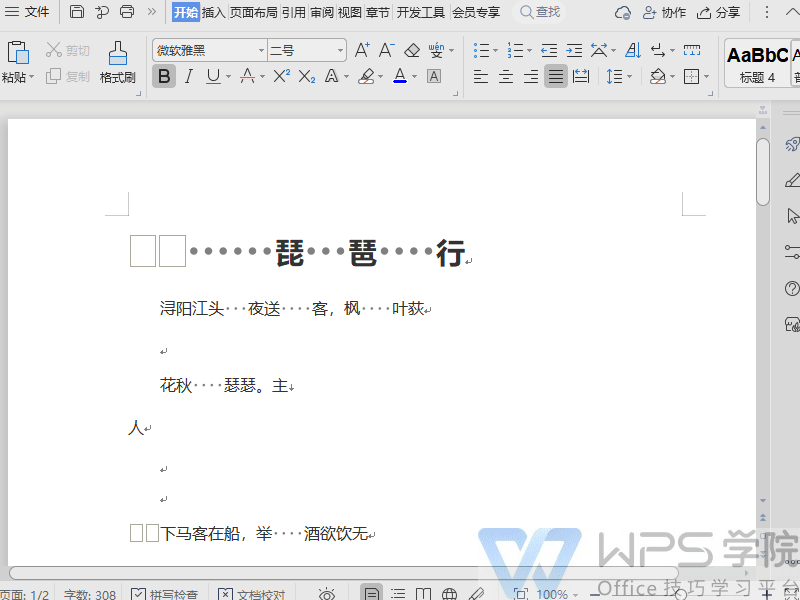Click the print icon
800x600 pixels.
click(127, 12)
